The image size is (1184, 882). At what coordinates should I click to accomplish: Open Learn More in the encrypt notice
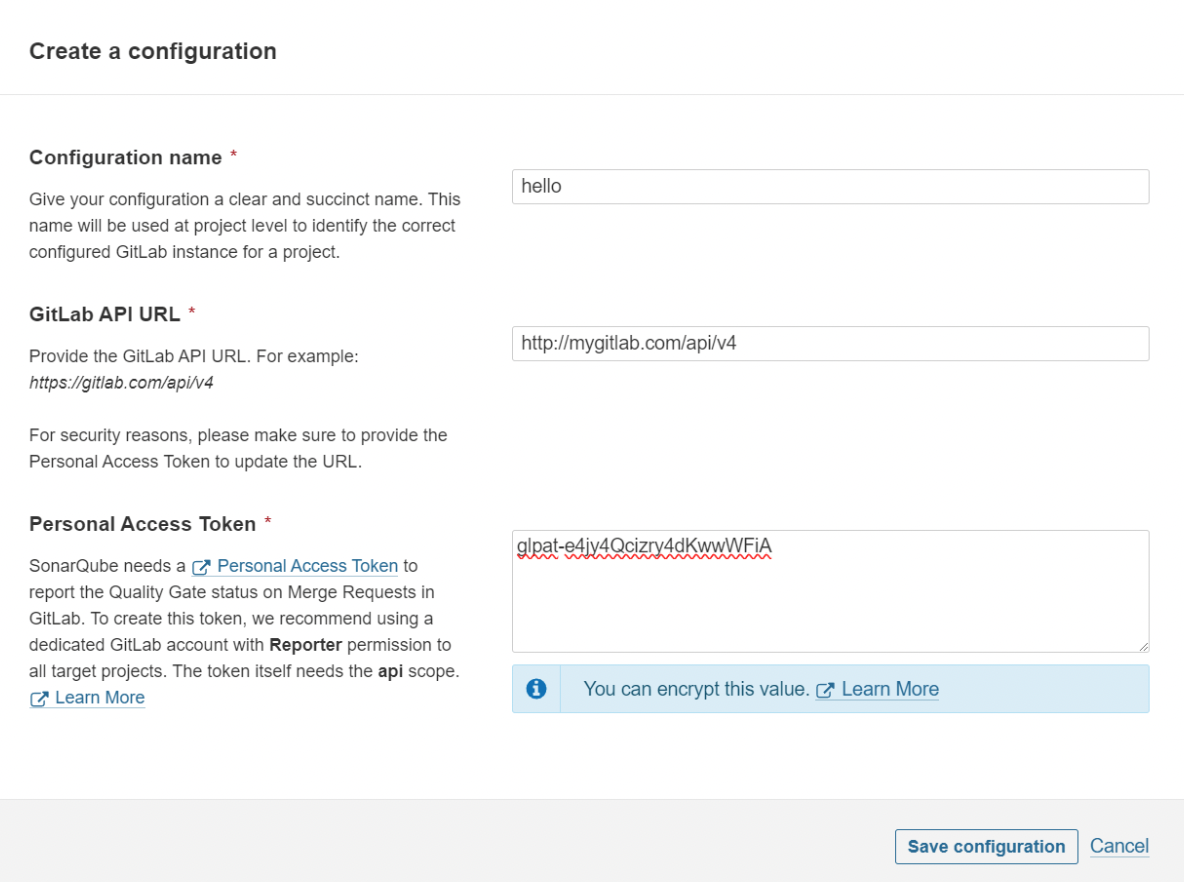tap(890, 689)
